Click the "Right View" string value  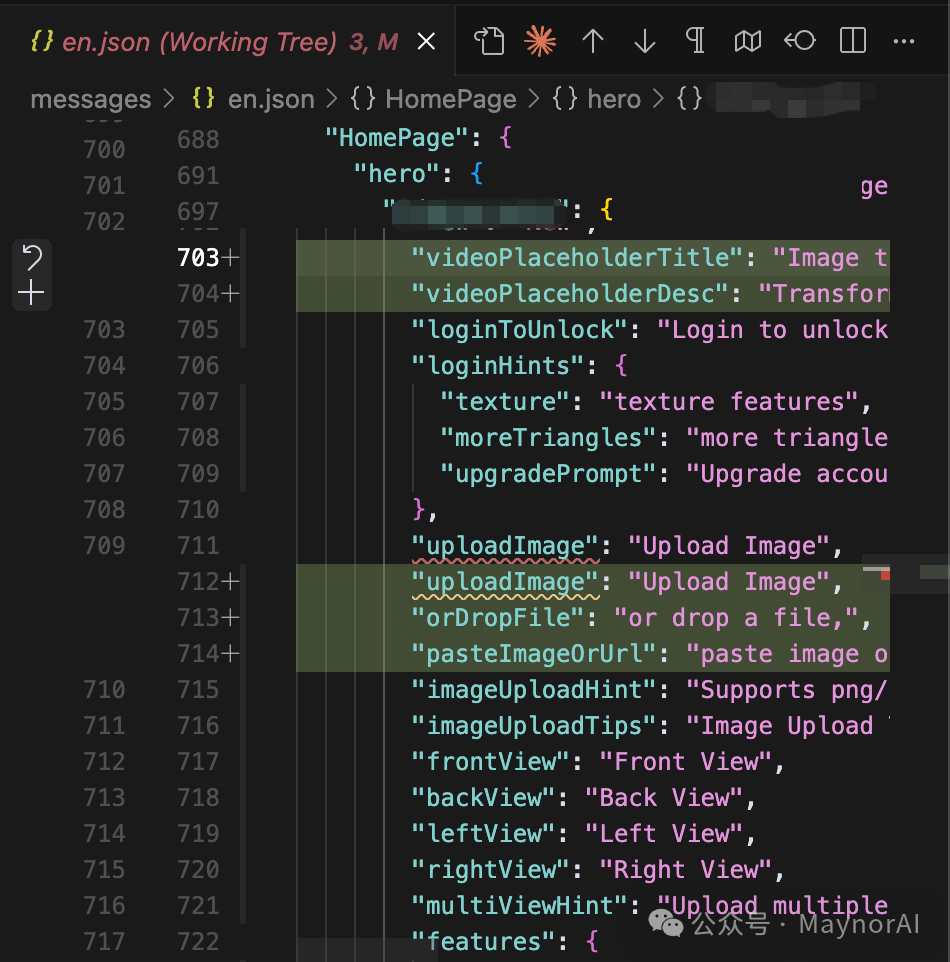(x=685, y=870)
